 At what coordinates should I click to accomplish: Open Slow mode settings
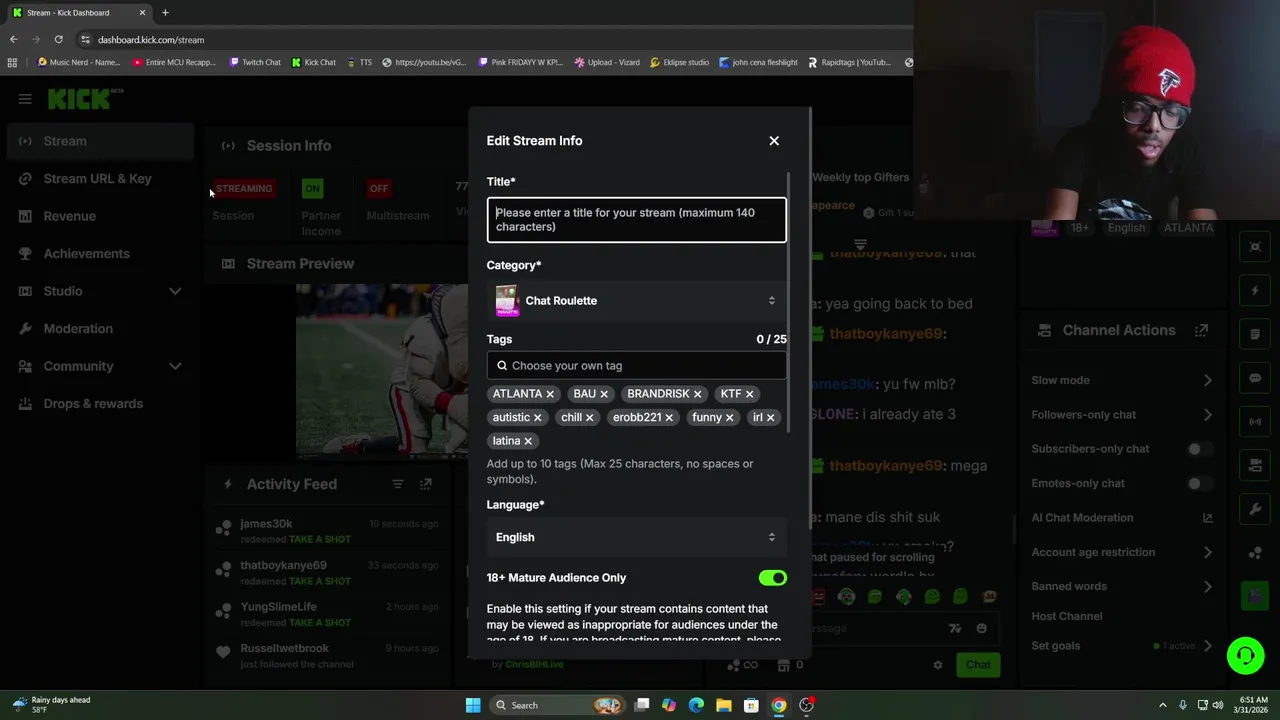(x=1121, y=380)
